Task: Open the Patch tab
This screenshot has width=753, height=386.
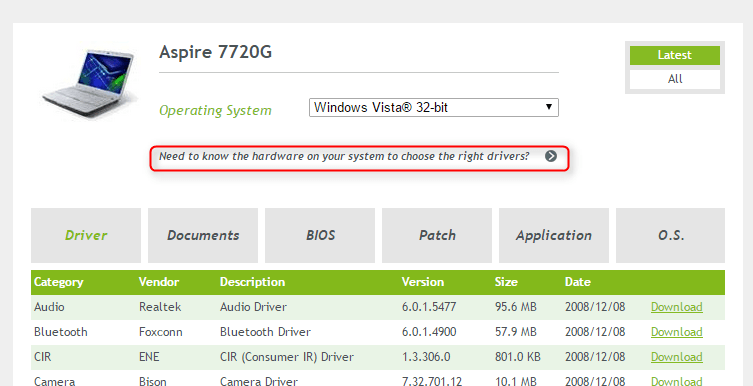Action: pyautogui.click(x=437, y=235)
